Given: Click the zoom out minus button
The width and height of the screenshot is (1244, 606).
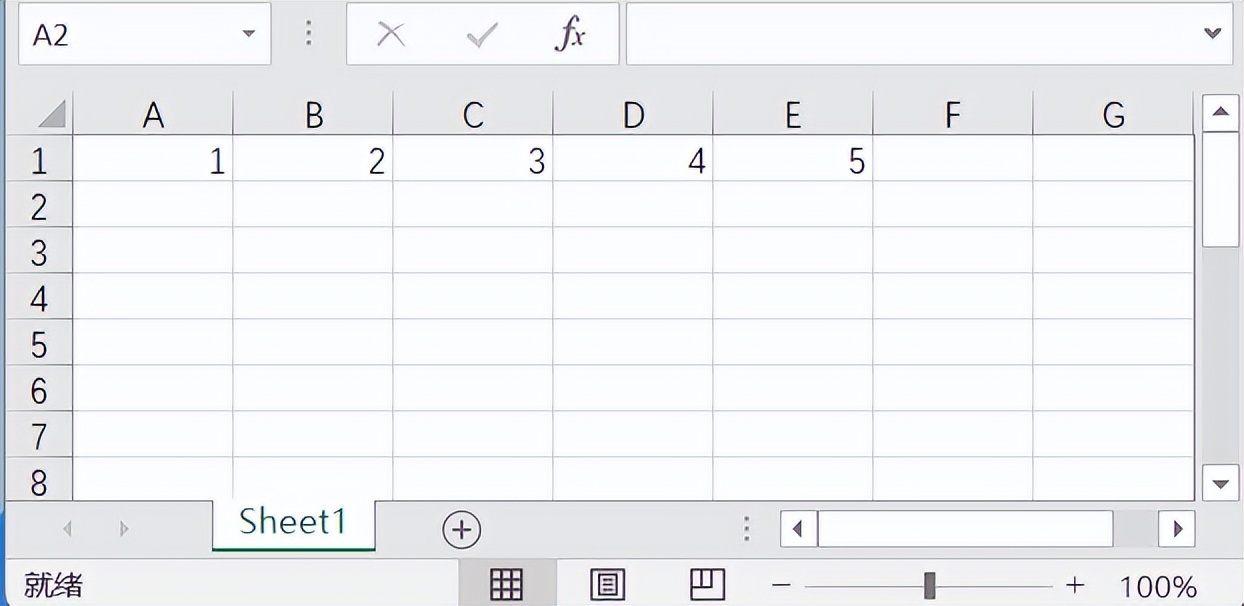Looking at the screenshot, I should (782, 585).
